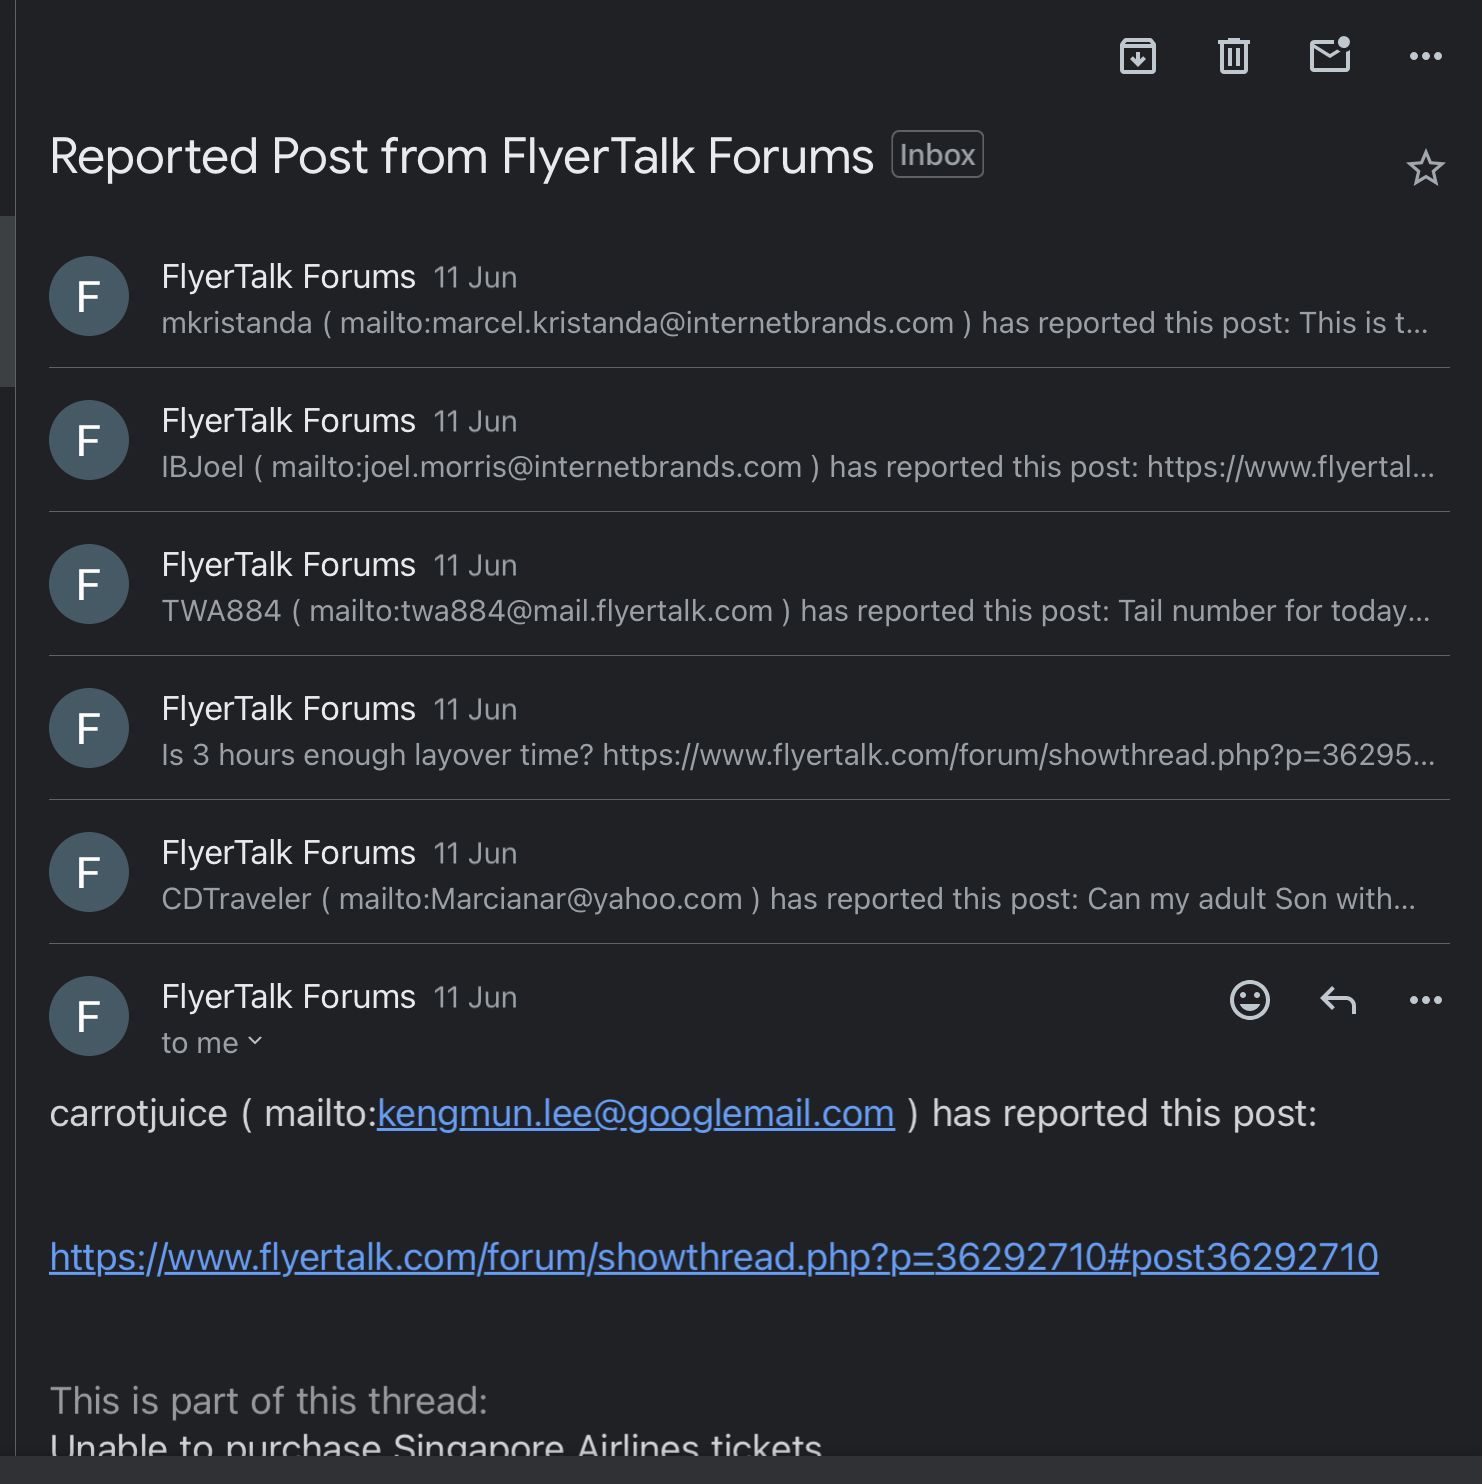Open more options for the expanded message
This screenshot has width=1482, height=1484.
(x=1425, y=999)
